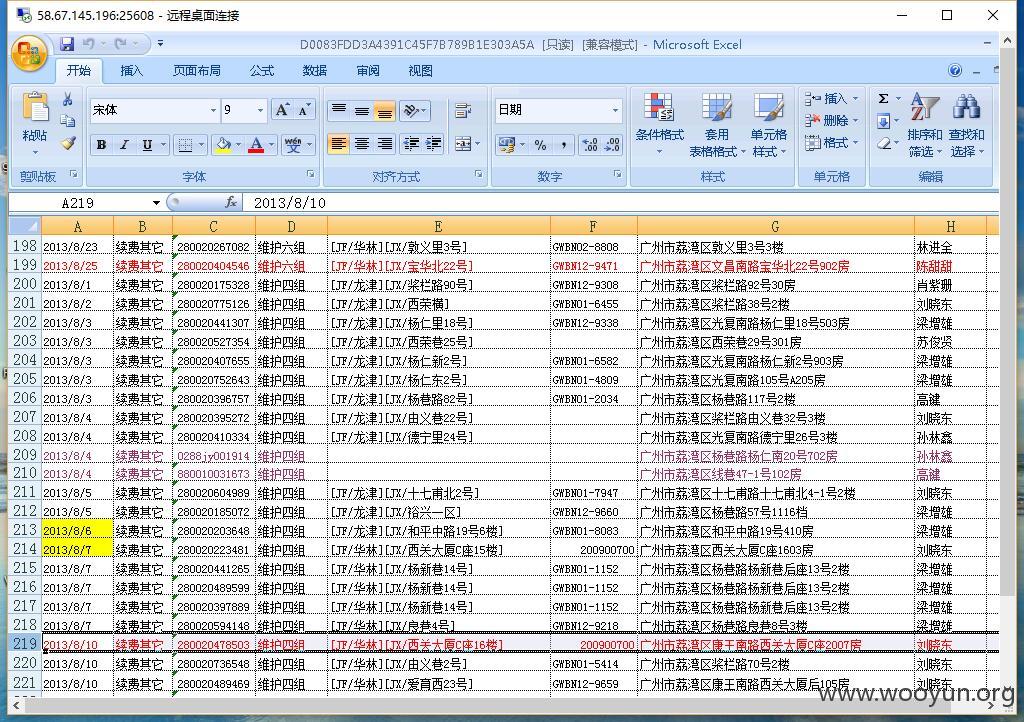Viewport: 1024px width, 722px height.
Task: Click the 插入 Insert cells button
Action: coord(831,99)
